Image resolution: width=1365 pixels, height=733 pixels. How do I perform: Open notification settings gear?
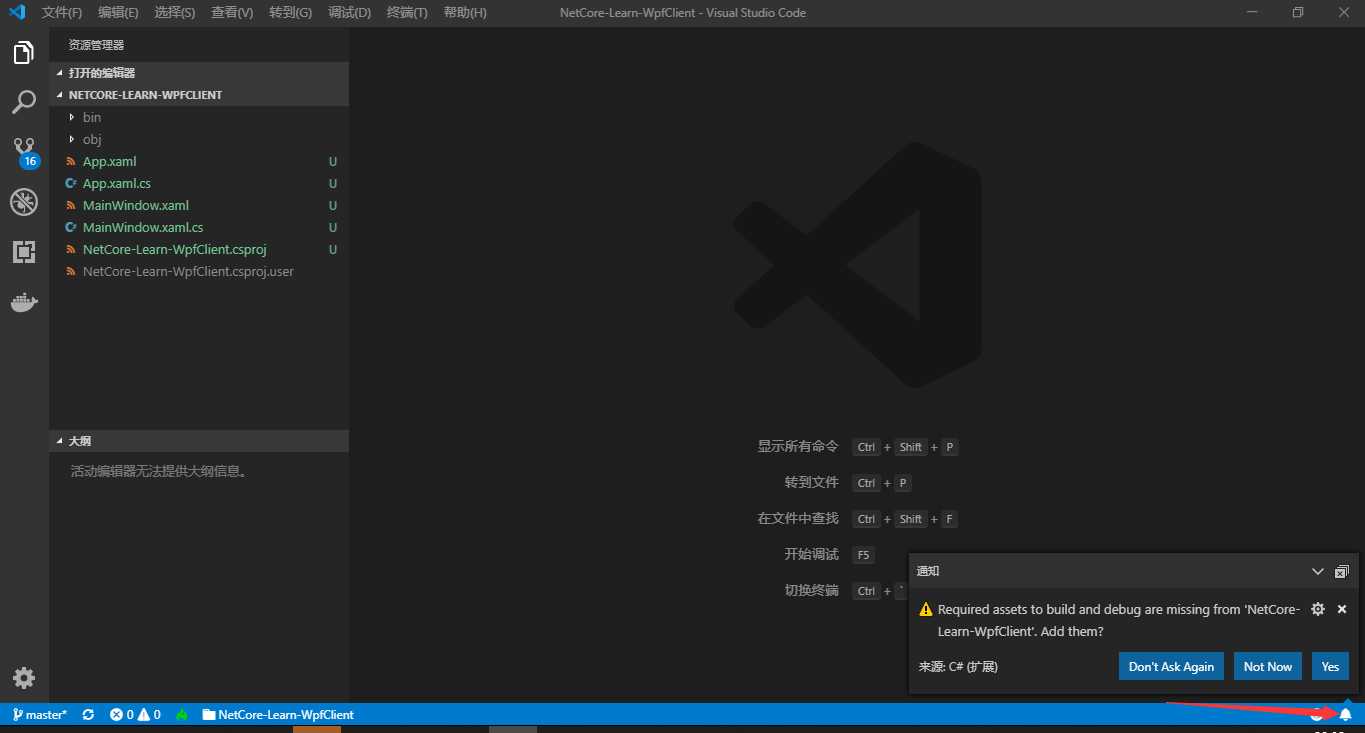(x=1318, y=609)
